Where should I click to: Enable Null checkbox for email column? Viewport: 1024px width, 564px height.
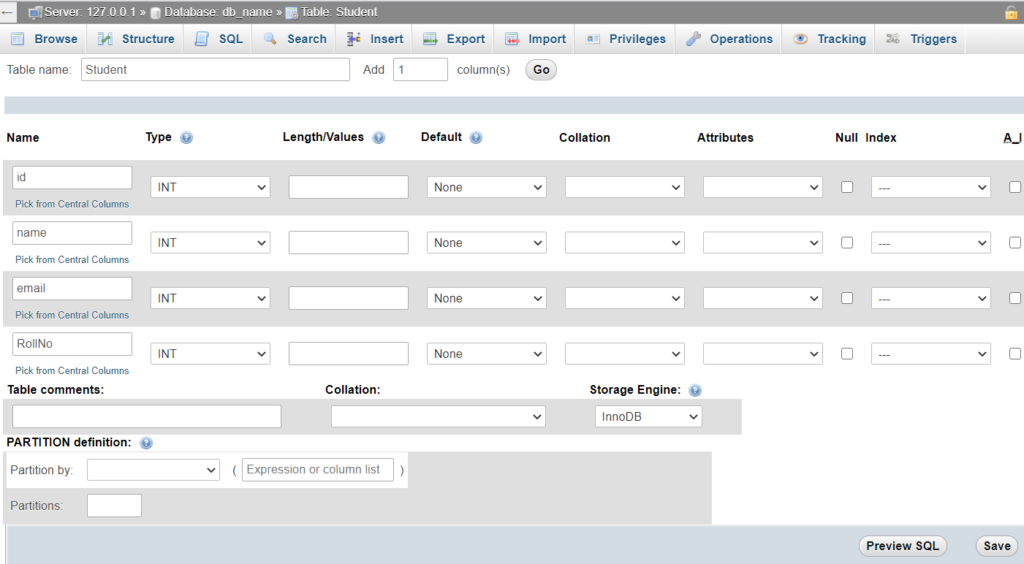point(847,298)
